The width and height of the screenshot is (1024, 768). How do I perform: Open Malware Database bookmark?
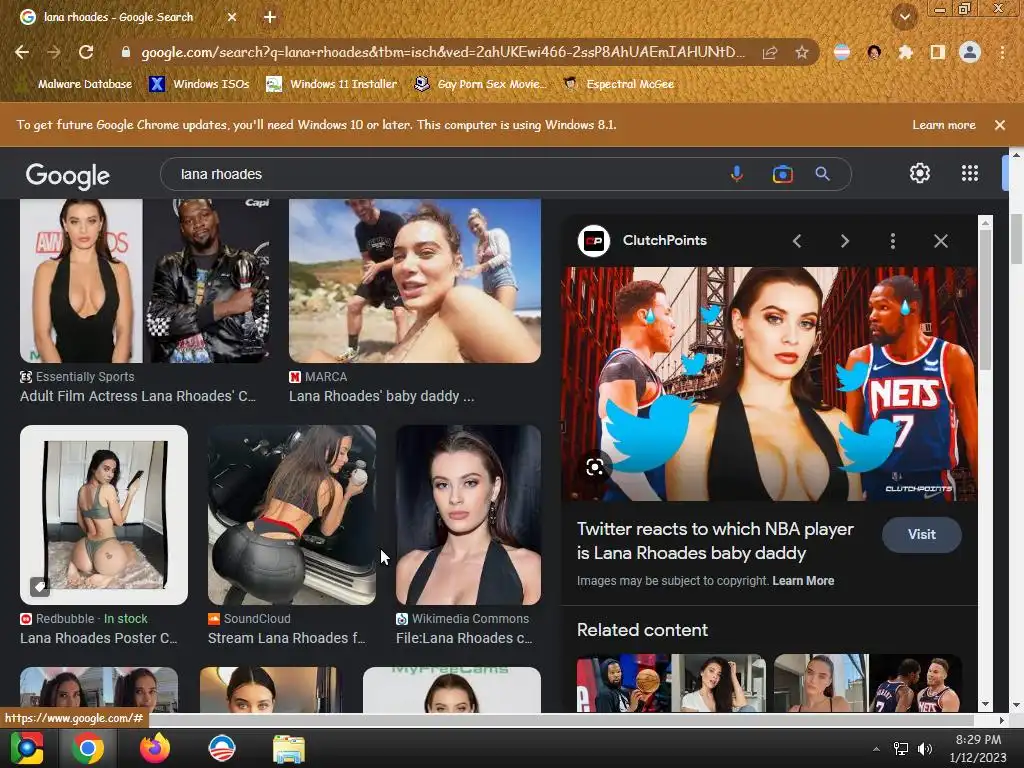pyautogui.click(x=76, y=84)
